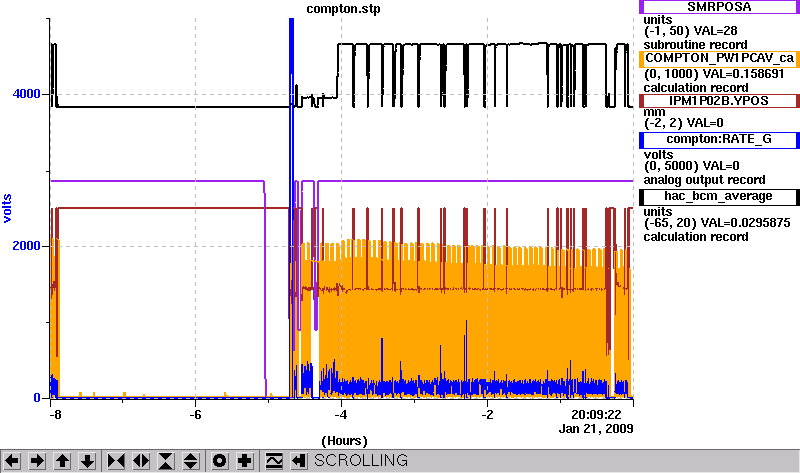The image size is (800, 473).
Task: Click the vertical 'volts' y-axis label
Action: (x=7, y=208)
